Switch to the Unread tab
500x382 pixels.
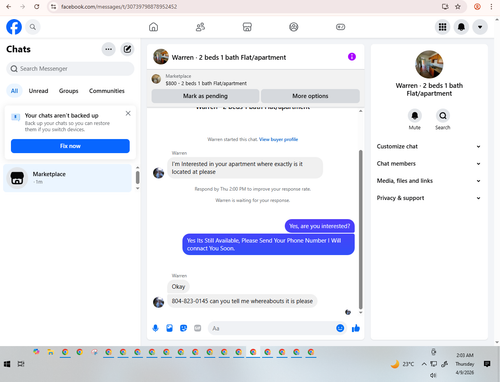(x=38, y=91)
